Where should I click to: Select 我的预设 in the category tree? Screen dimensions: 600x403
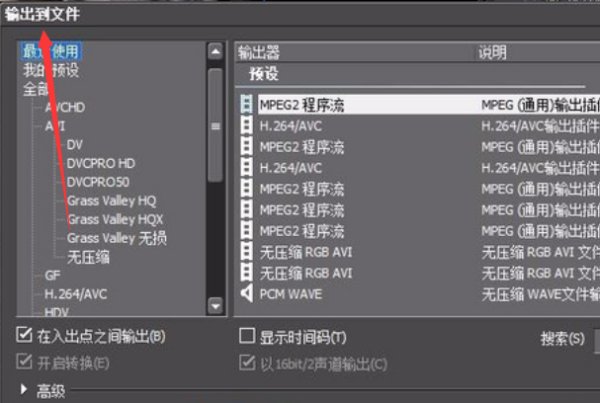[x=51, y=70]
